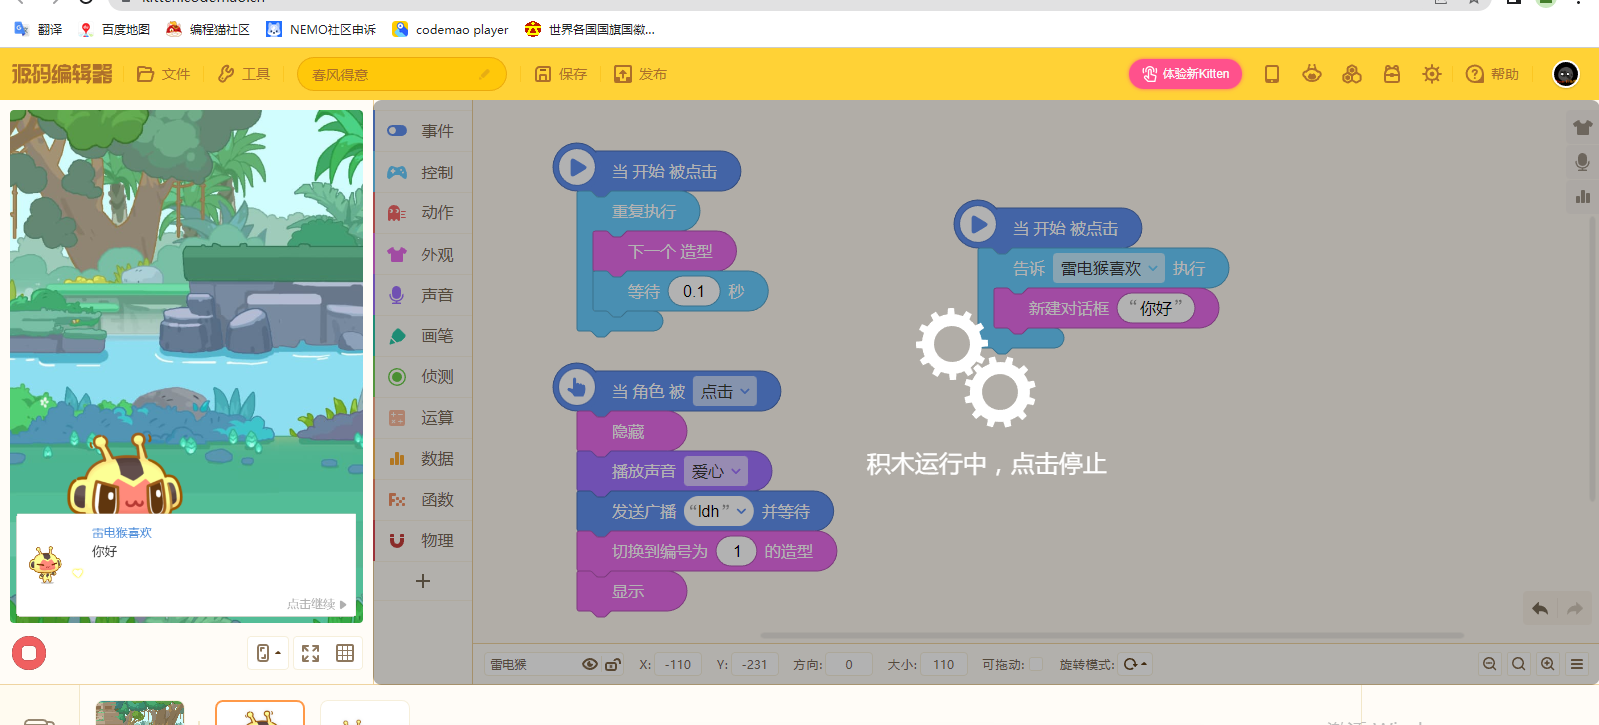This screenshot has height=725, width=1599.
Task: Select the 事件 events block category
Action: [x=423, y=131]
